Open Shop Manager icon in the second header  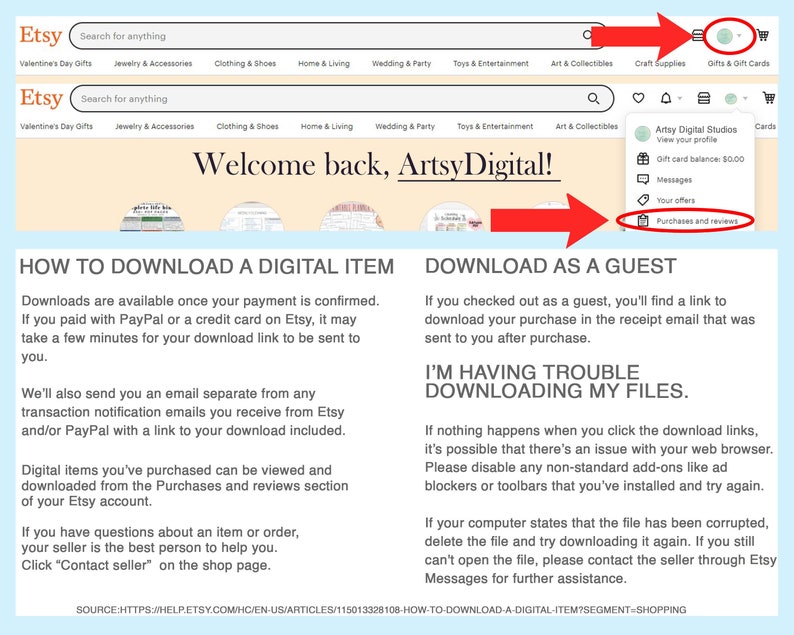point(704,98)
